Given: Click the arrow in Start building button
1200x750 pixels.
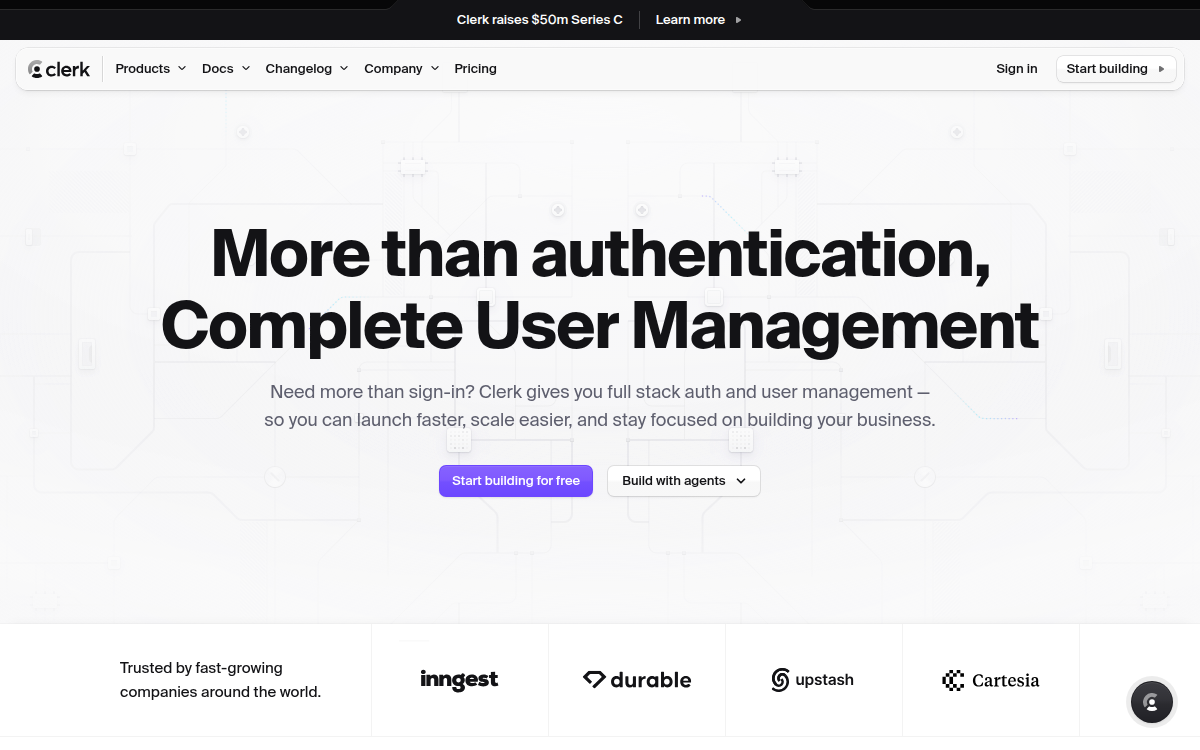Looking at the screenshot, I should click(1161, 69).
